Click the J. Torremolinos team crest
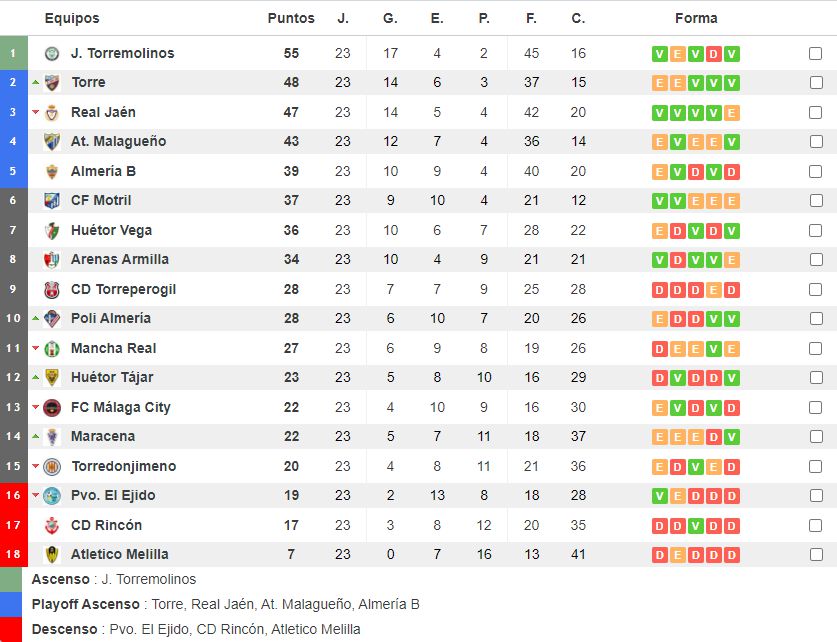 pyautogui.click(x=52, y=53)
